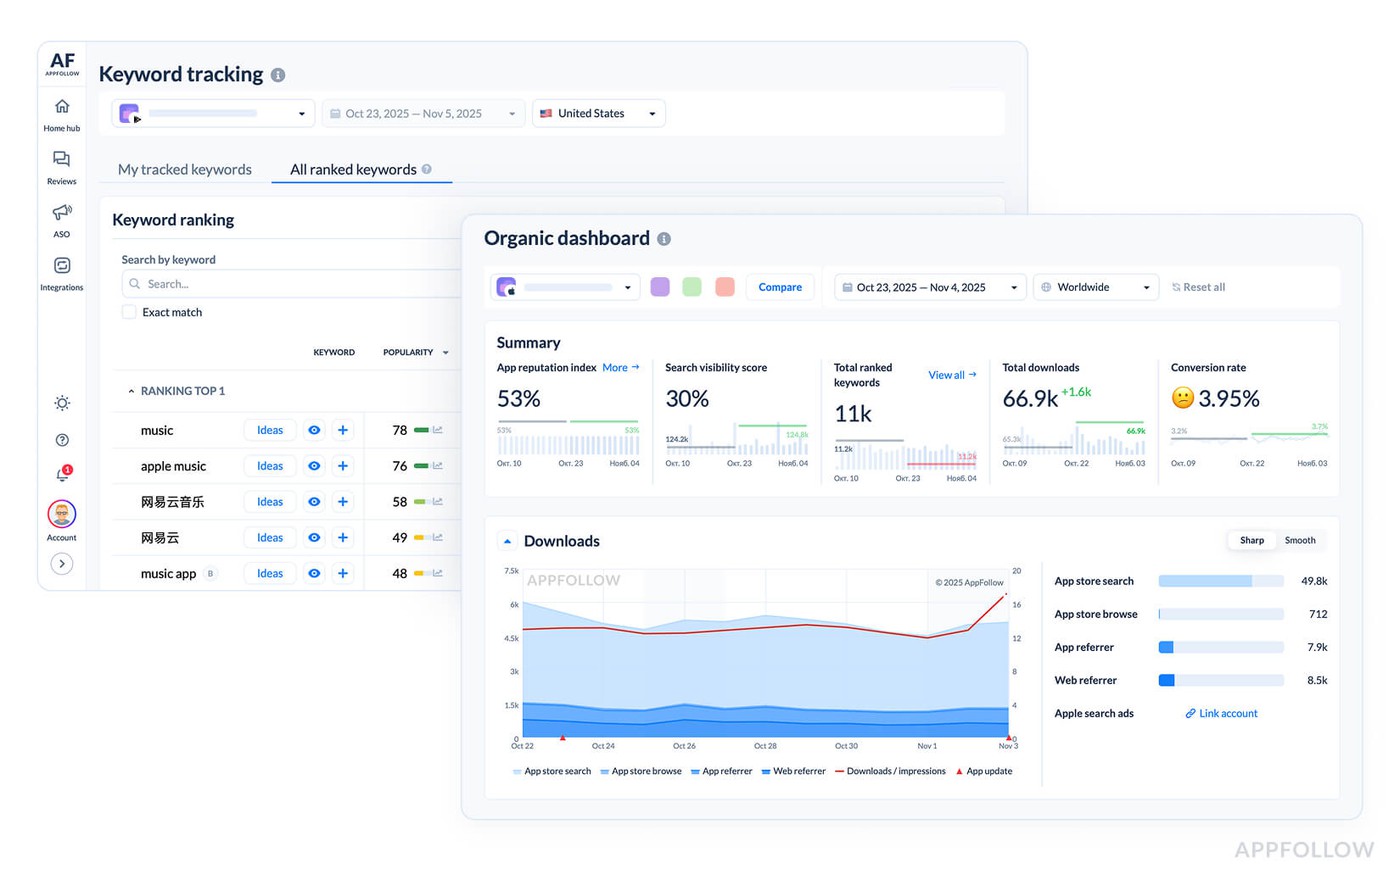The image size is (1400, 885).
Task: Enable the Exact match checkbox
Action: (129, 312)
